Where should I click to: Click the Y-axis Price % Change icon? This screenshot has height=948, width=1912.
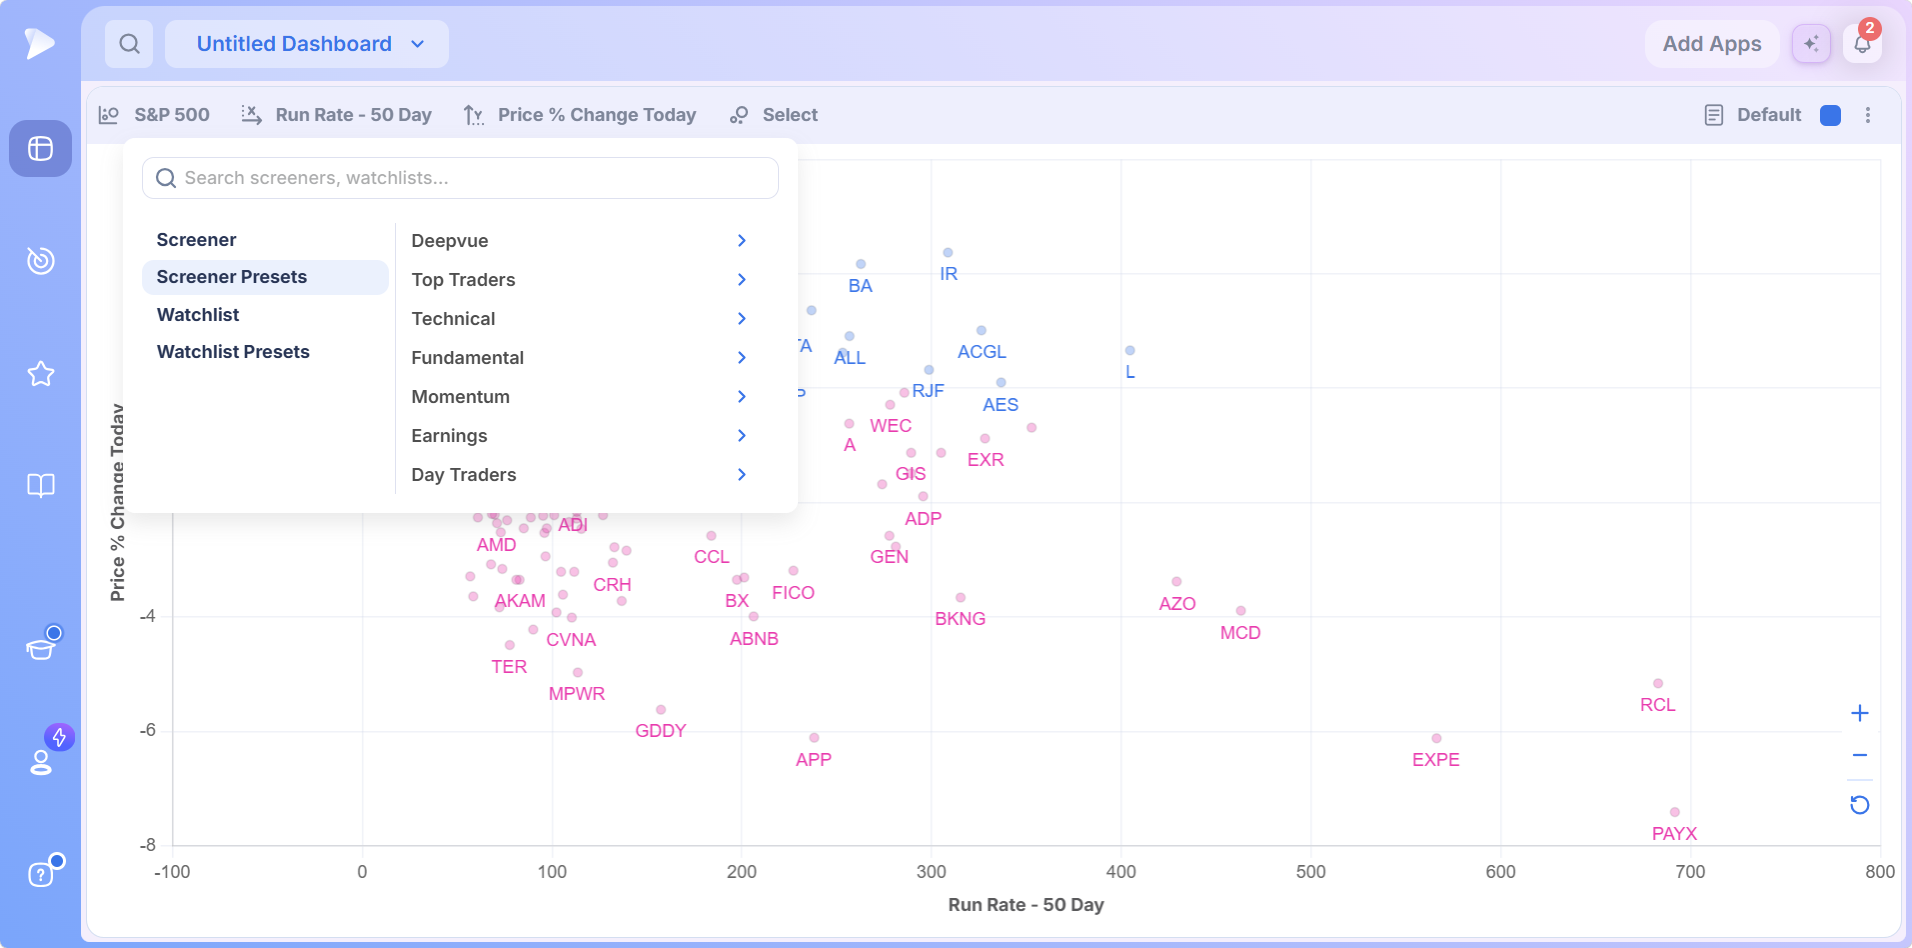click(x=473, y=115)
